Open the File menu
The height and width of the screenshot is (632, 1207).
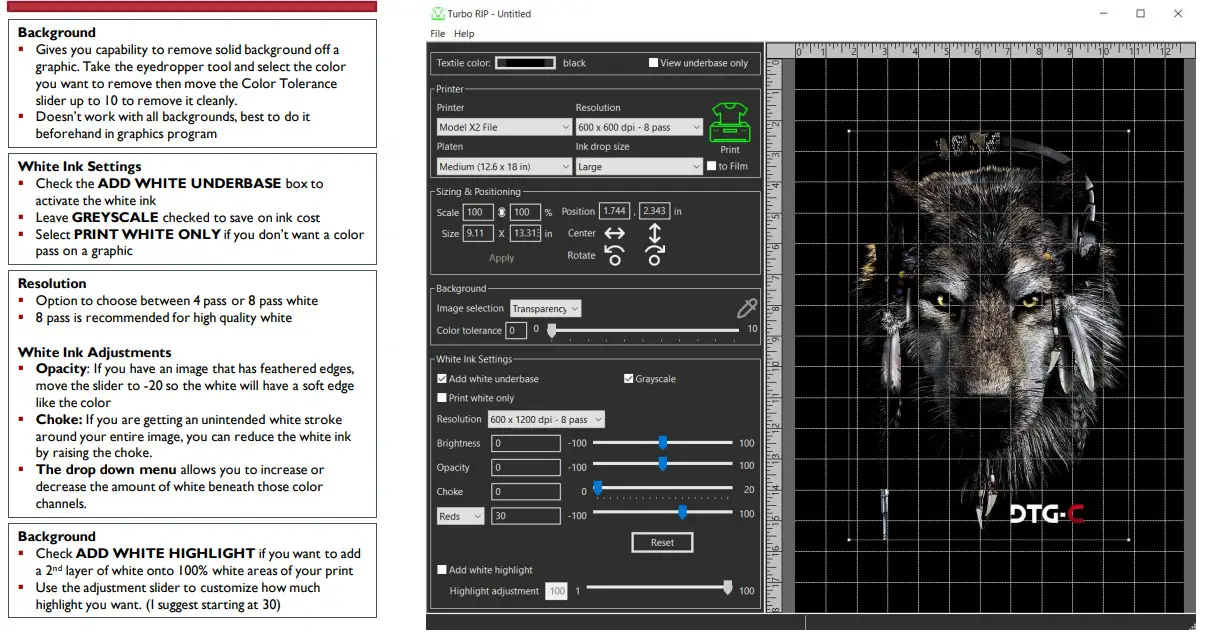pyautogui.click(x=437, y=34)
